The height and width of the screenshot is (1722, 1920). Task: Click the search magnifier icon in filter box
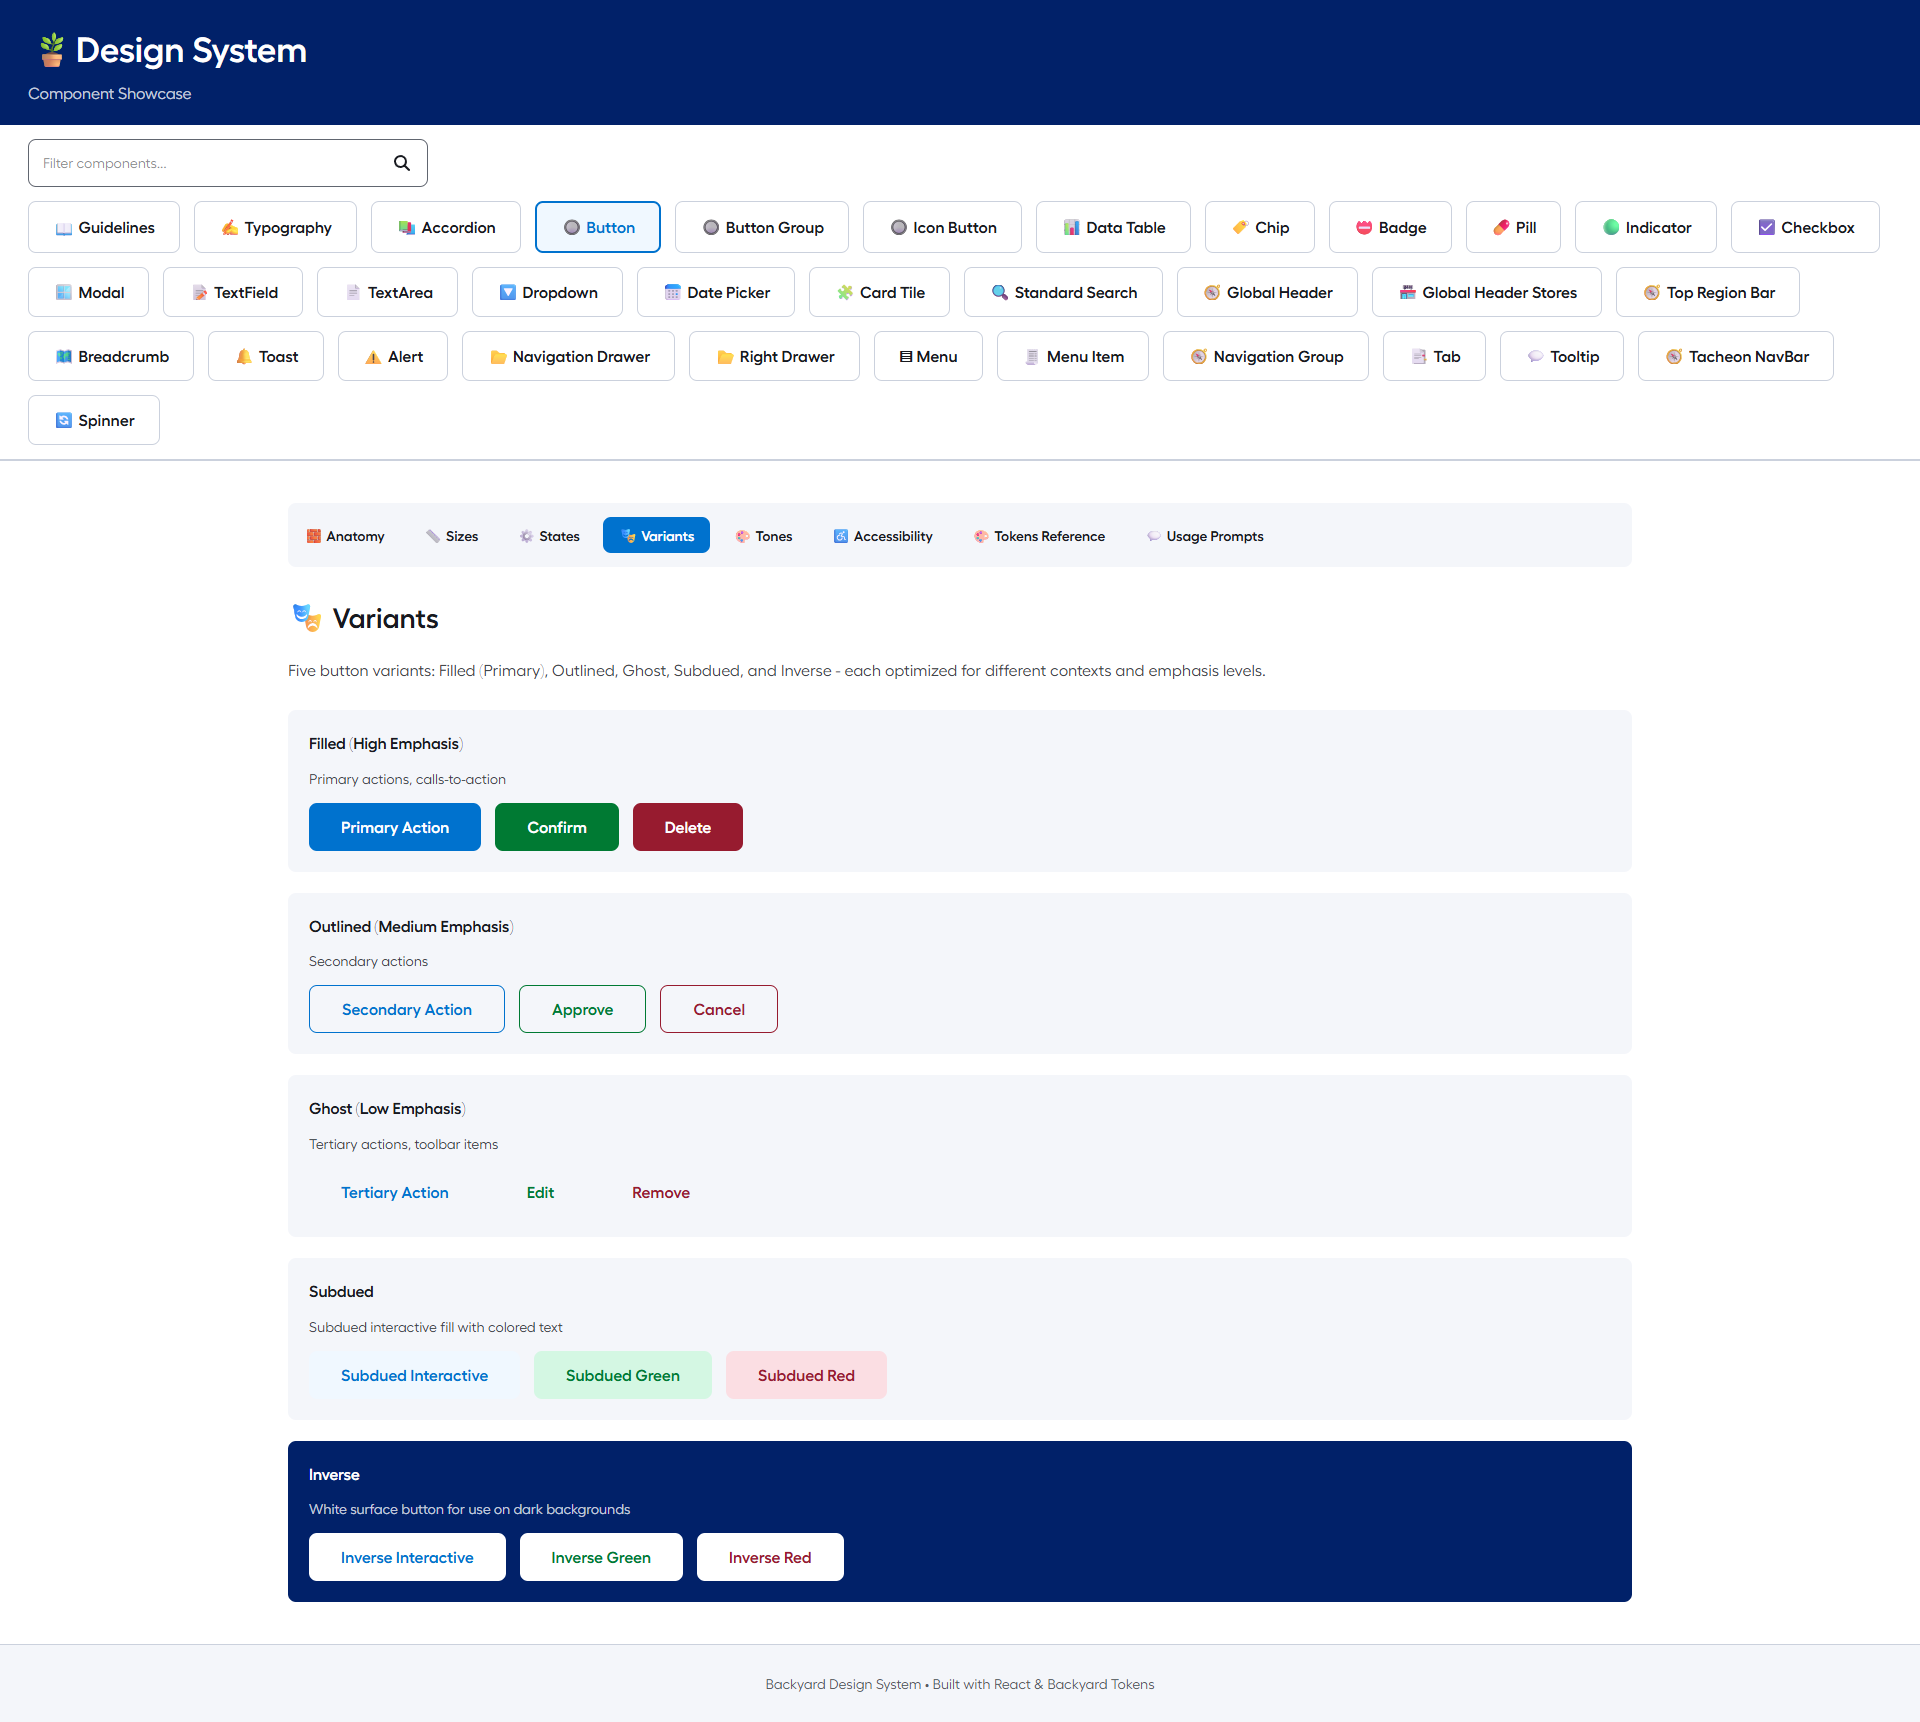402,163
